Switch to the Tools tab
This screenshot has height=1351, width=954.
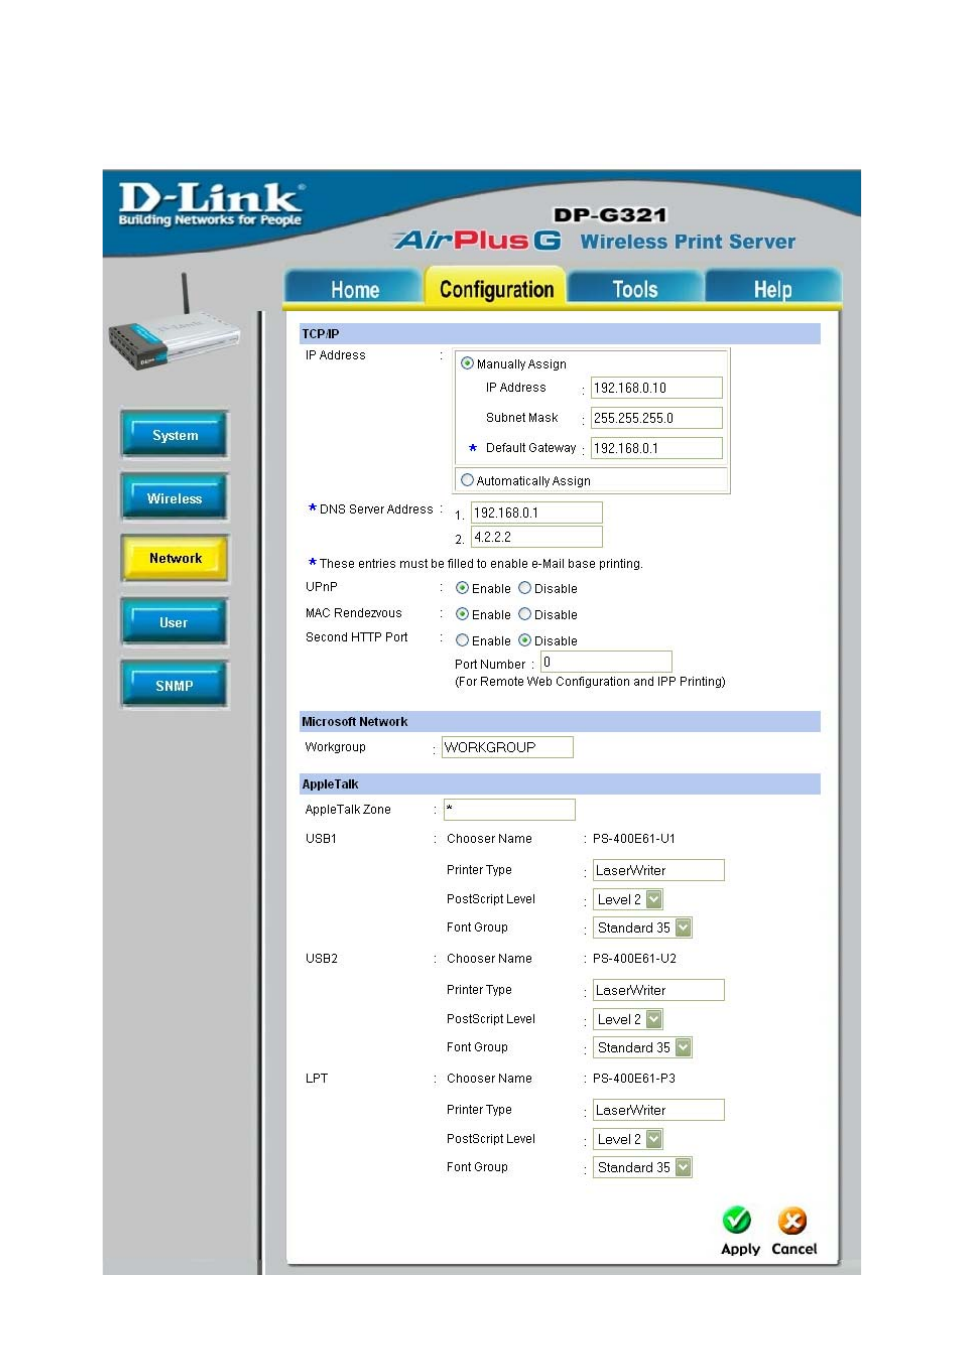(x=635, y=288)
